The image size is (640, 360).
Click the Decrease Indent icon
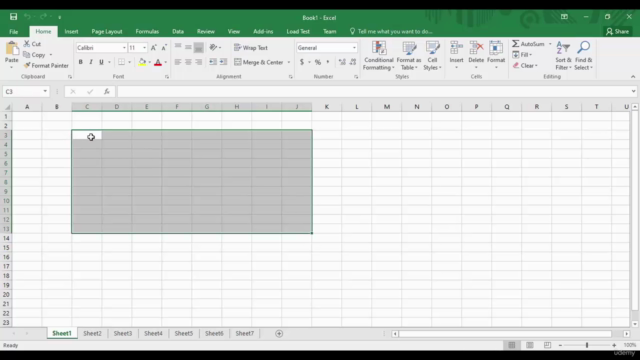tap(213, 62)
